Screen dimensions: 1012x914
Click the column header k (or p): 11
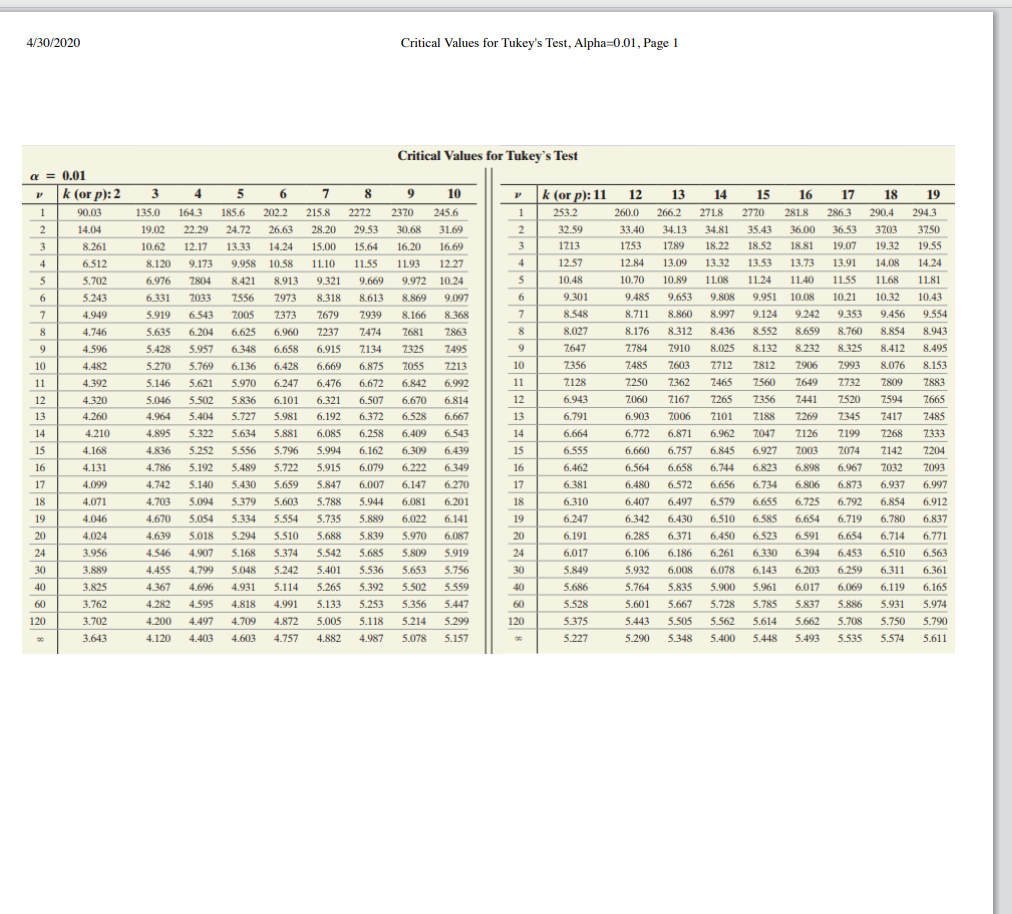(x=574, y=194)
